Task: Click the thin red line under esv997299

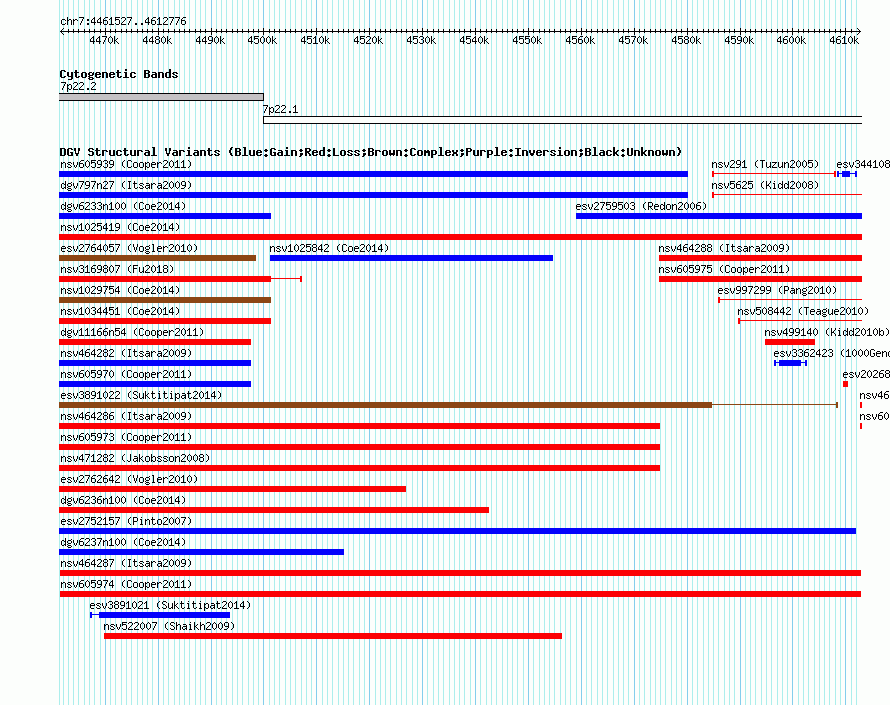Action: click(x=790, y=300)
